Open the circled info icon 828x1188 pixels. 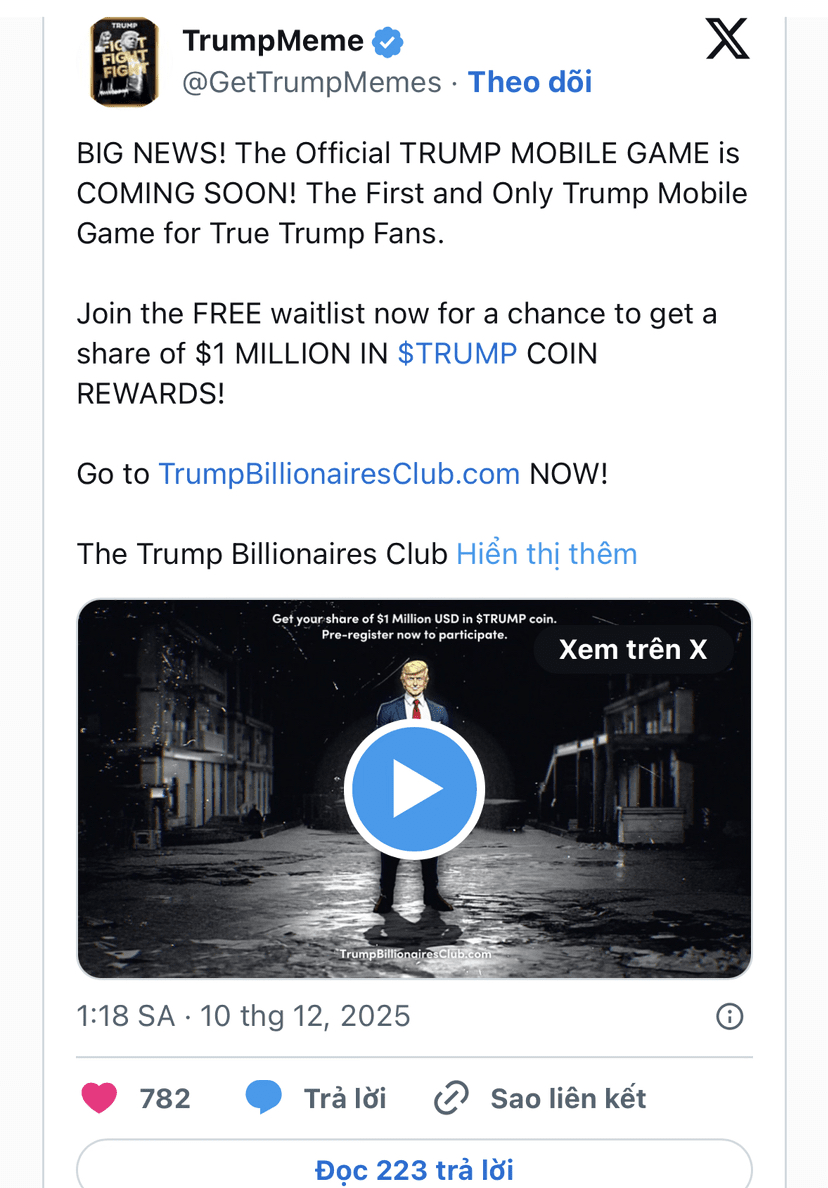pyautogui.click(x=730, y=1016)
